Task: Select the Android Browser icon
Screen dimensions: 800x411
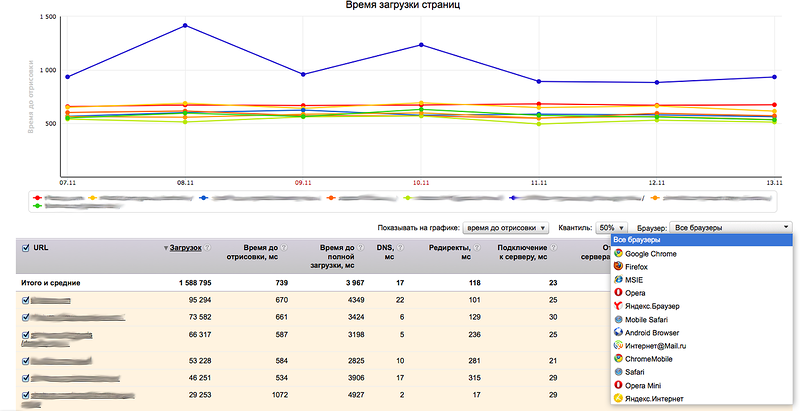Action: point(619,332)
